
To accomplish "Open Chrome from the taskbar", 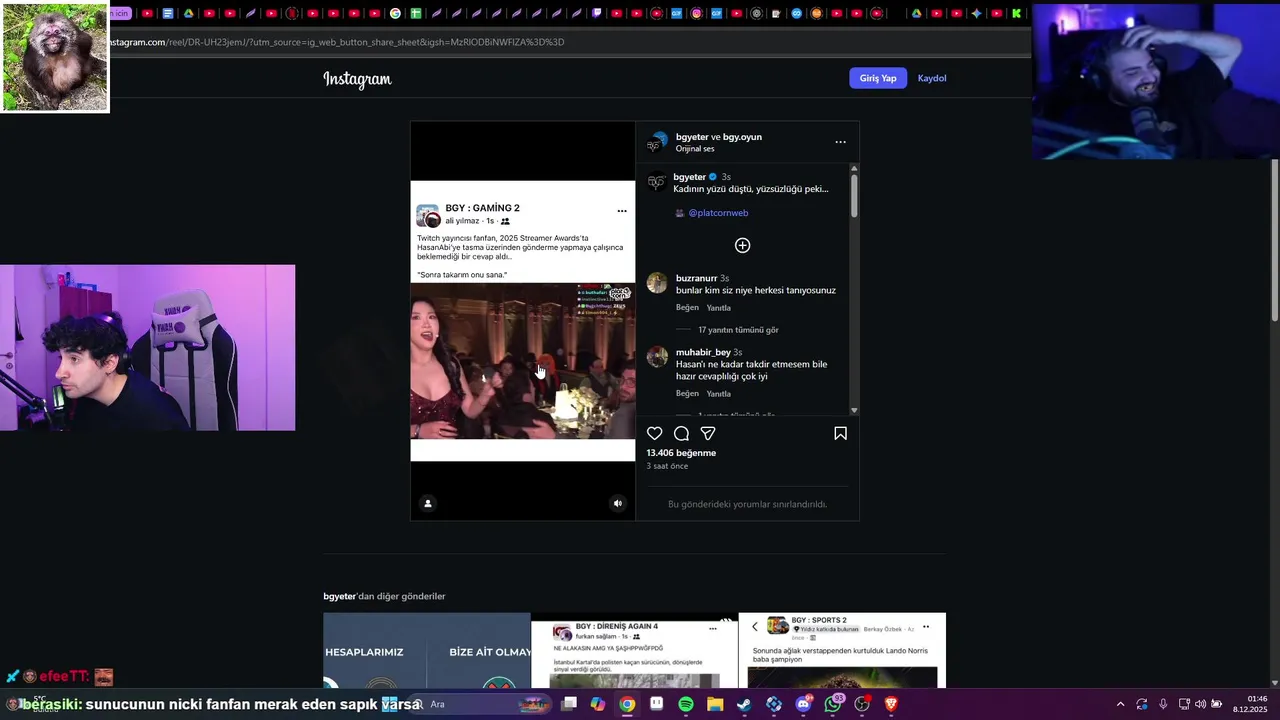I will tap(627, 704).
